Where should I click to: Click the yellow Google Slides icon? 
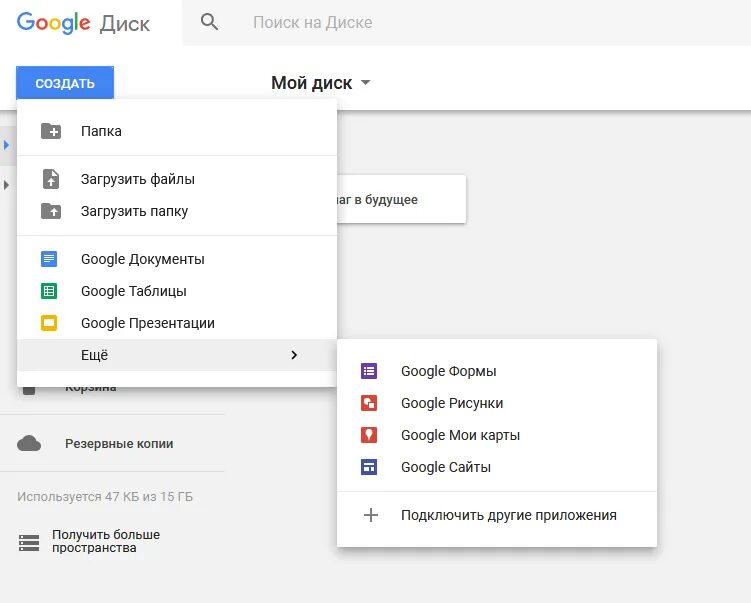click(x=49, y=323)
